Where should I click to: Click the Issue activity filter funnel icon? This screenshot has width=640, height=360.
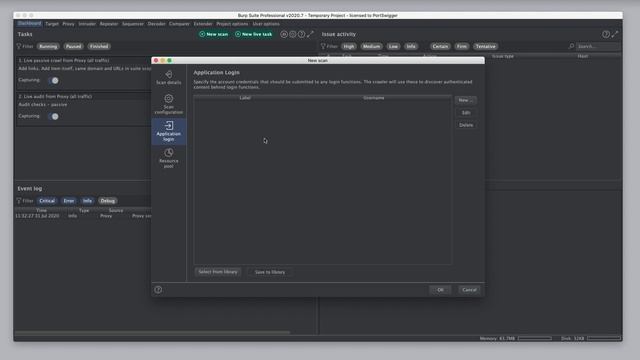[x=323, y=47]
